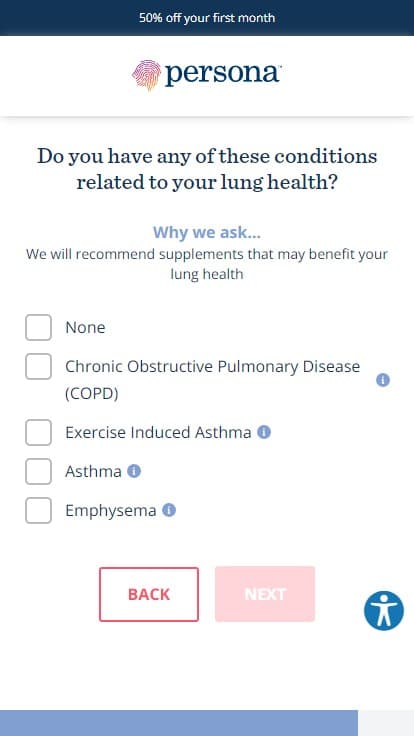Open the accessibility widget icon
Image resolution: width=414 pixels, height=736 pixels.
pos(383,610)
